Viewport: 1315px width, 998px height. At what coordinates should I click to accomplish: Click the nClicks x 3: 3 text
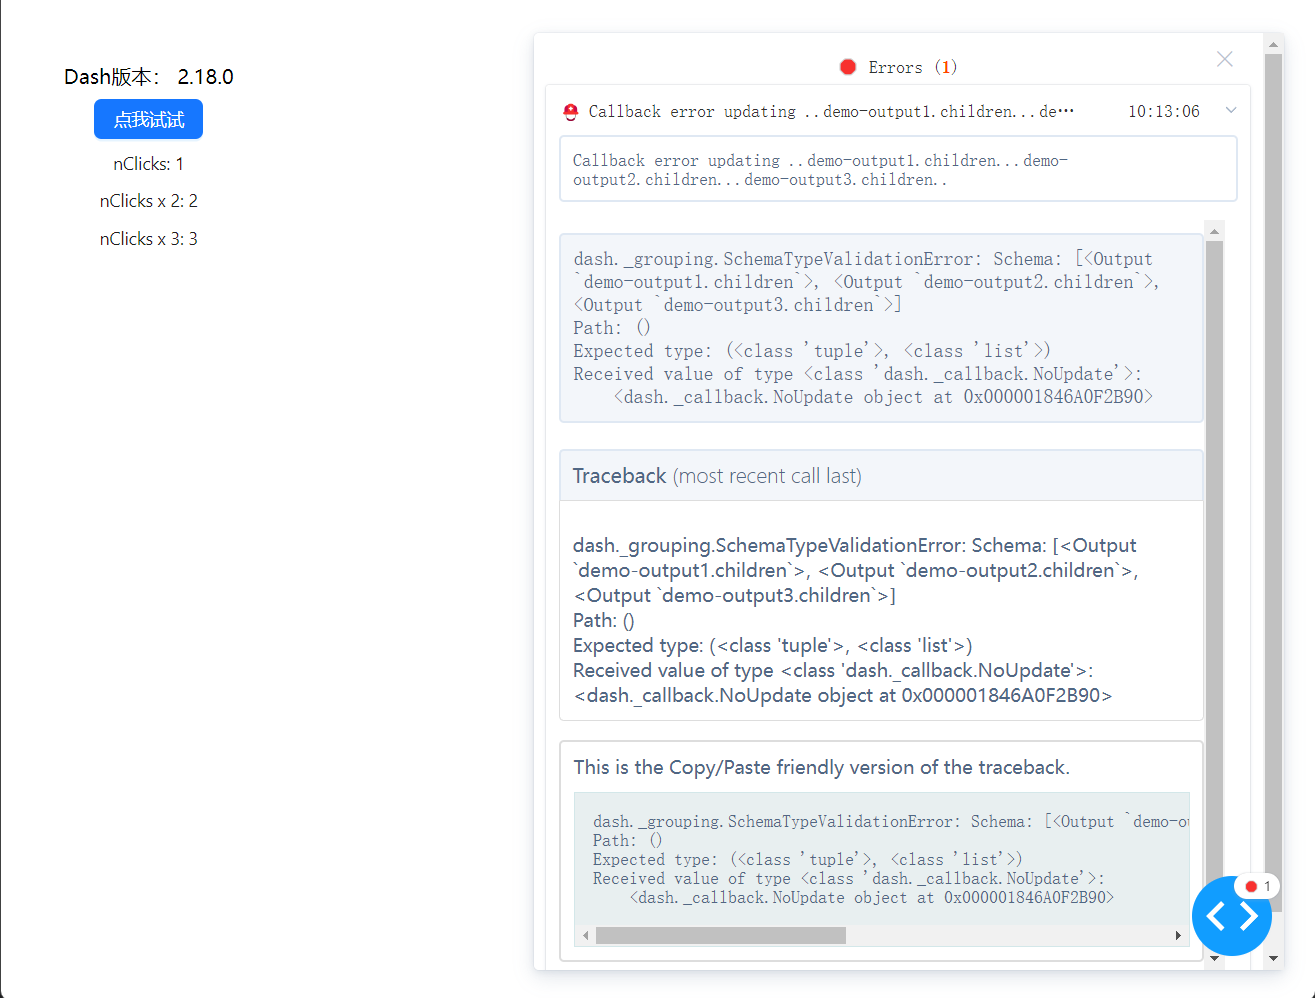pyautogui.click(x=148, y=239)
